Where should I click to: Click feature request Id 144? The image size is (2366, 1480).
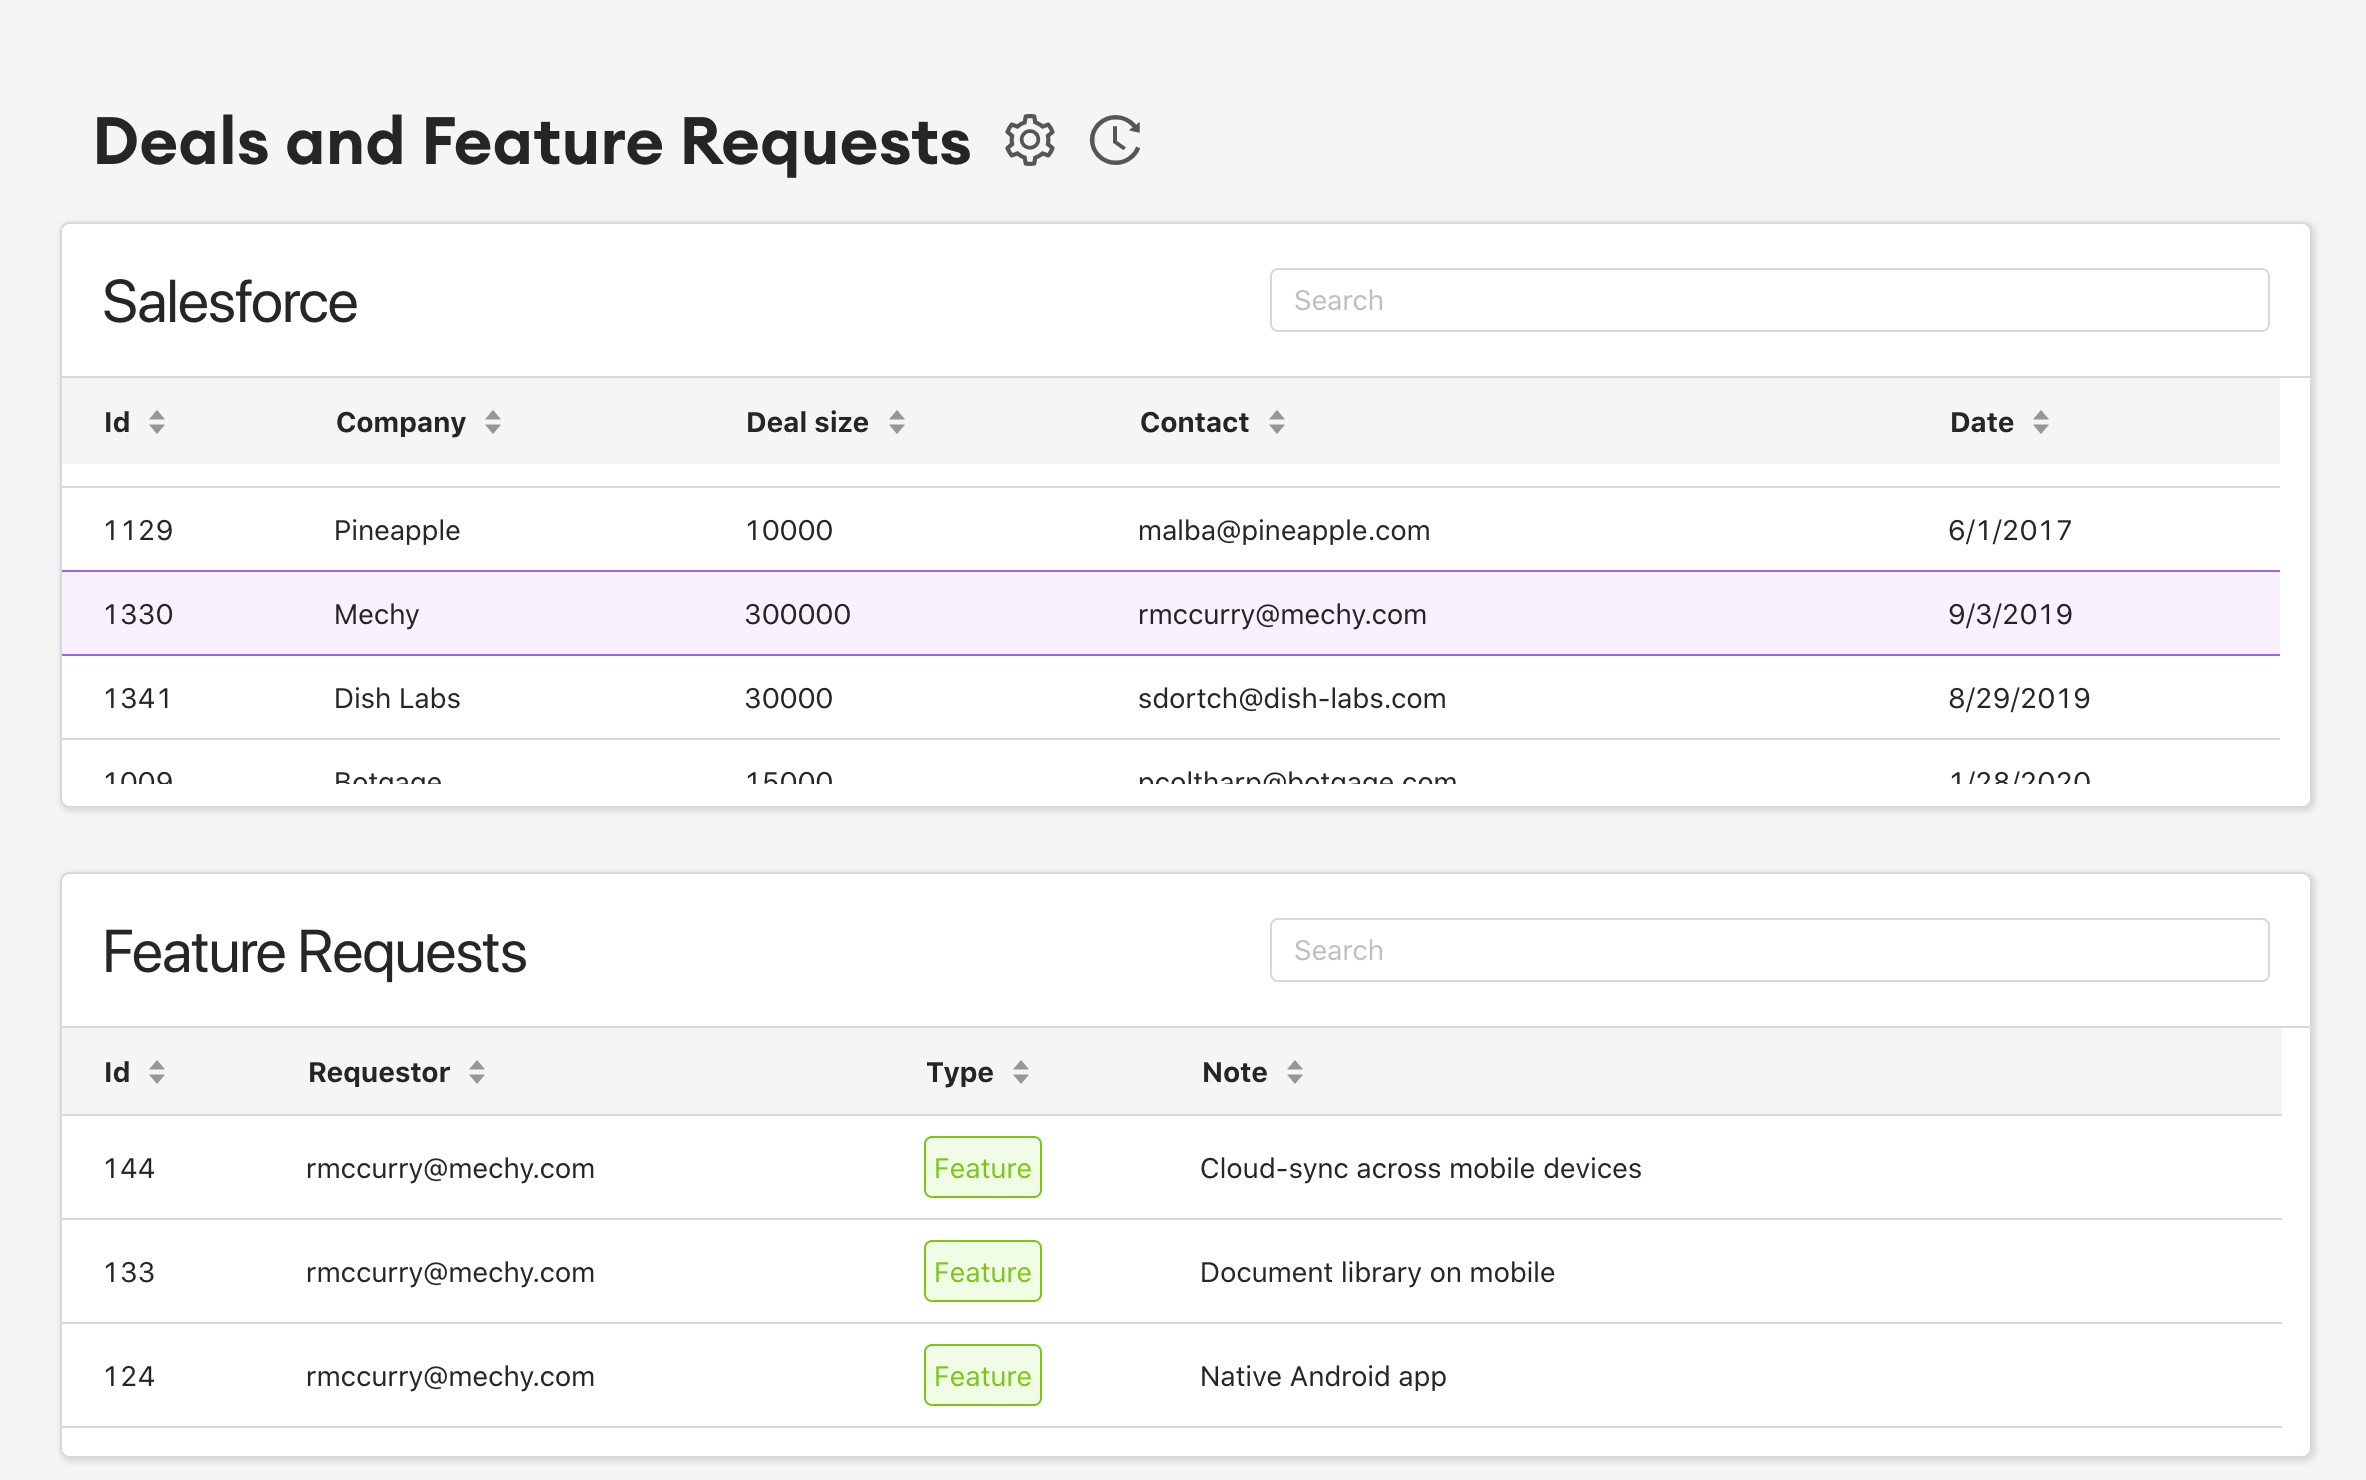tap(129, 1168)
